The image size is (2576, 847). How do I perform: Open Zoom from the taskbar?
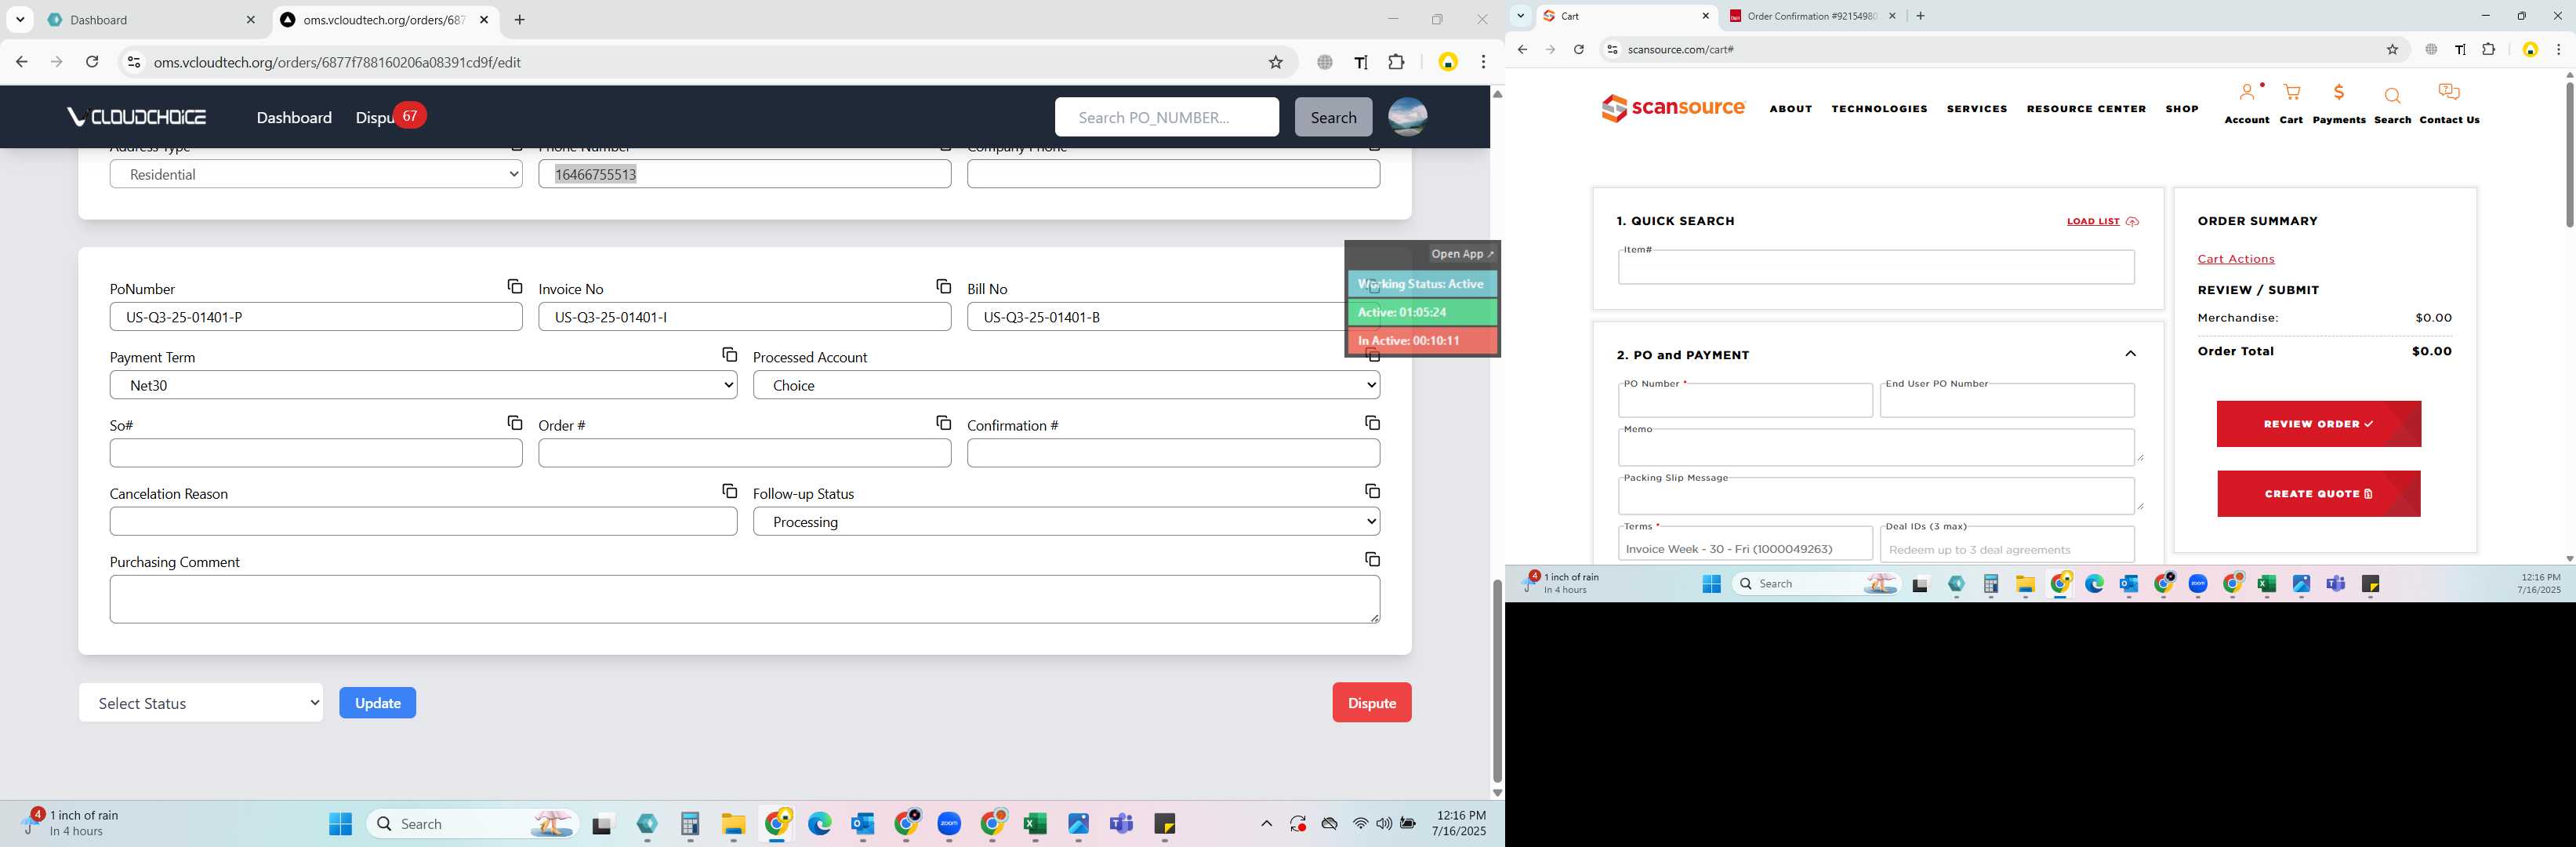click(949, 824)
